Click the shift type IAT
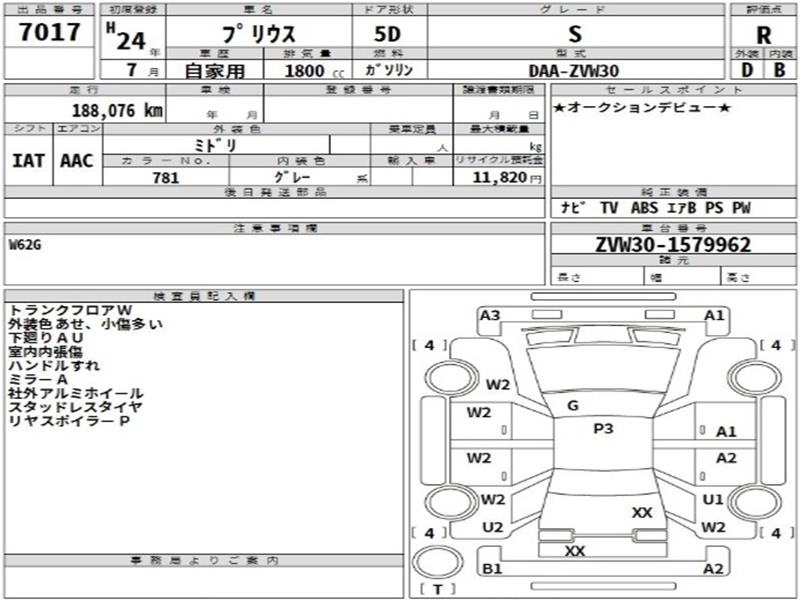 28,161
